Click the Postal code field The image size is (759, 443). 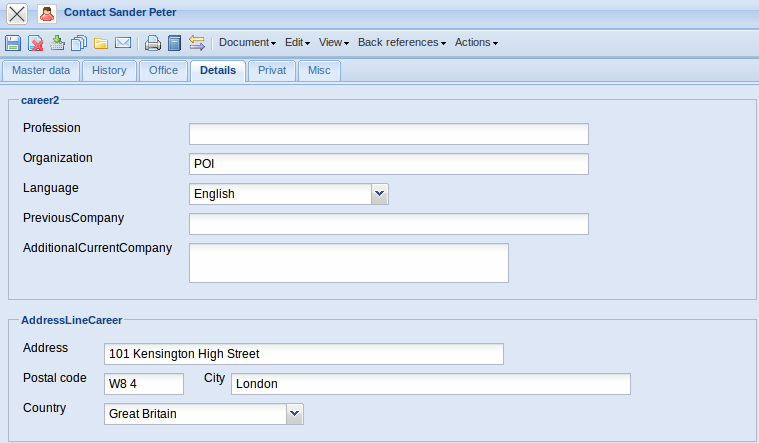click(x=144, y=384)
